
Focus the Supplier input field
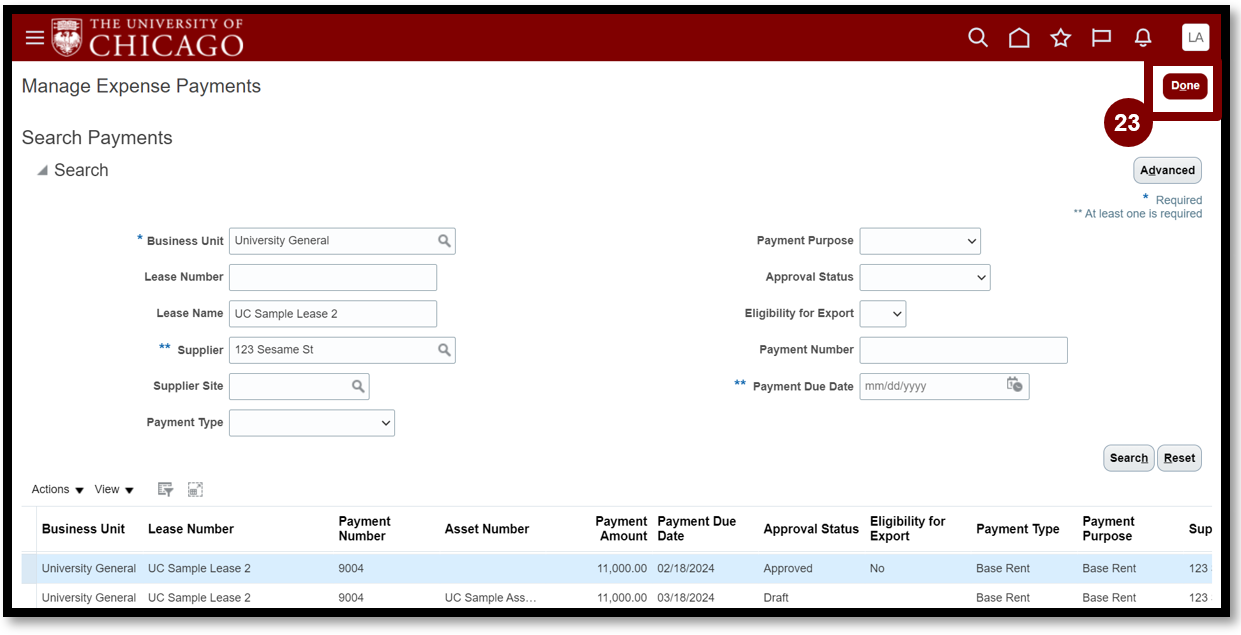332,350
